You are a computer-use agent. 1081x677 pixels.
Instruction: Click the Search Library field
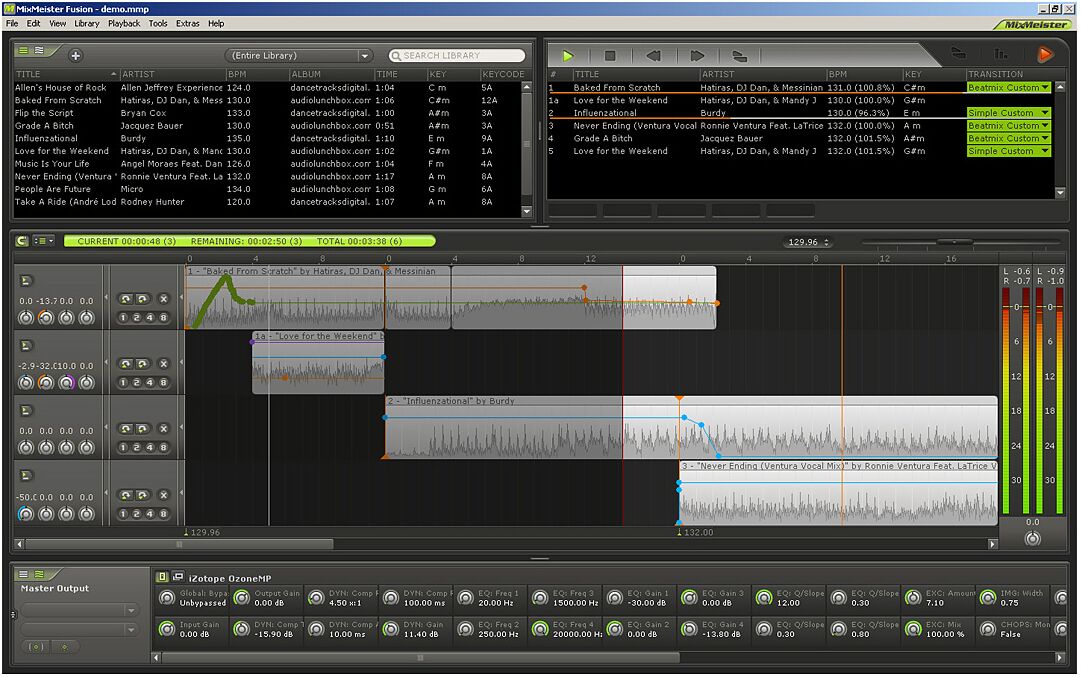tap(456, 55)
